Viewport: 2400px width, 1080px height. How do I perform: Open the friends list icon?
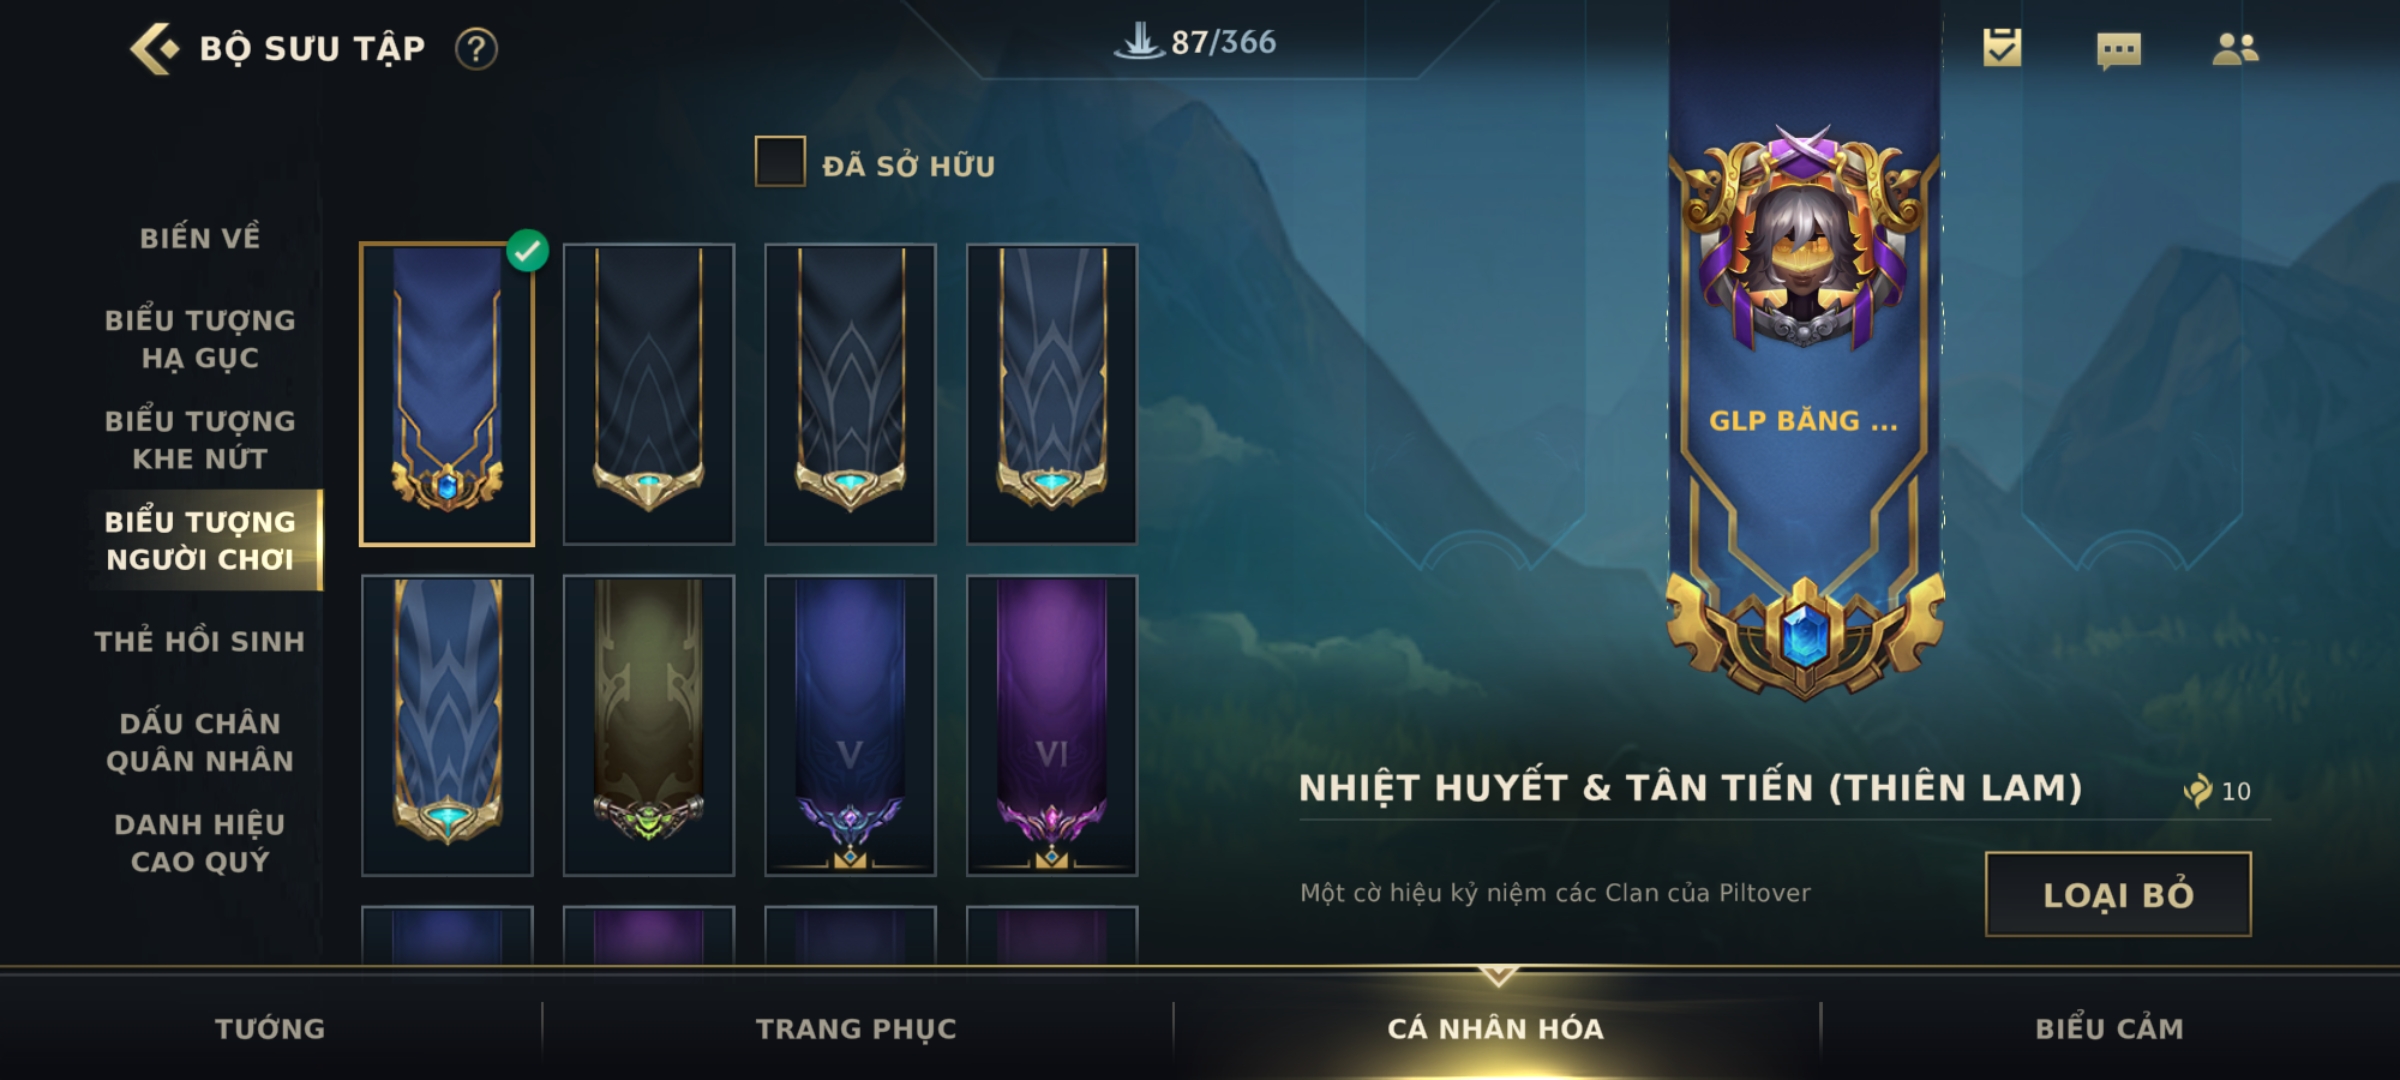(x=2235, y=49)
